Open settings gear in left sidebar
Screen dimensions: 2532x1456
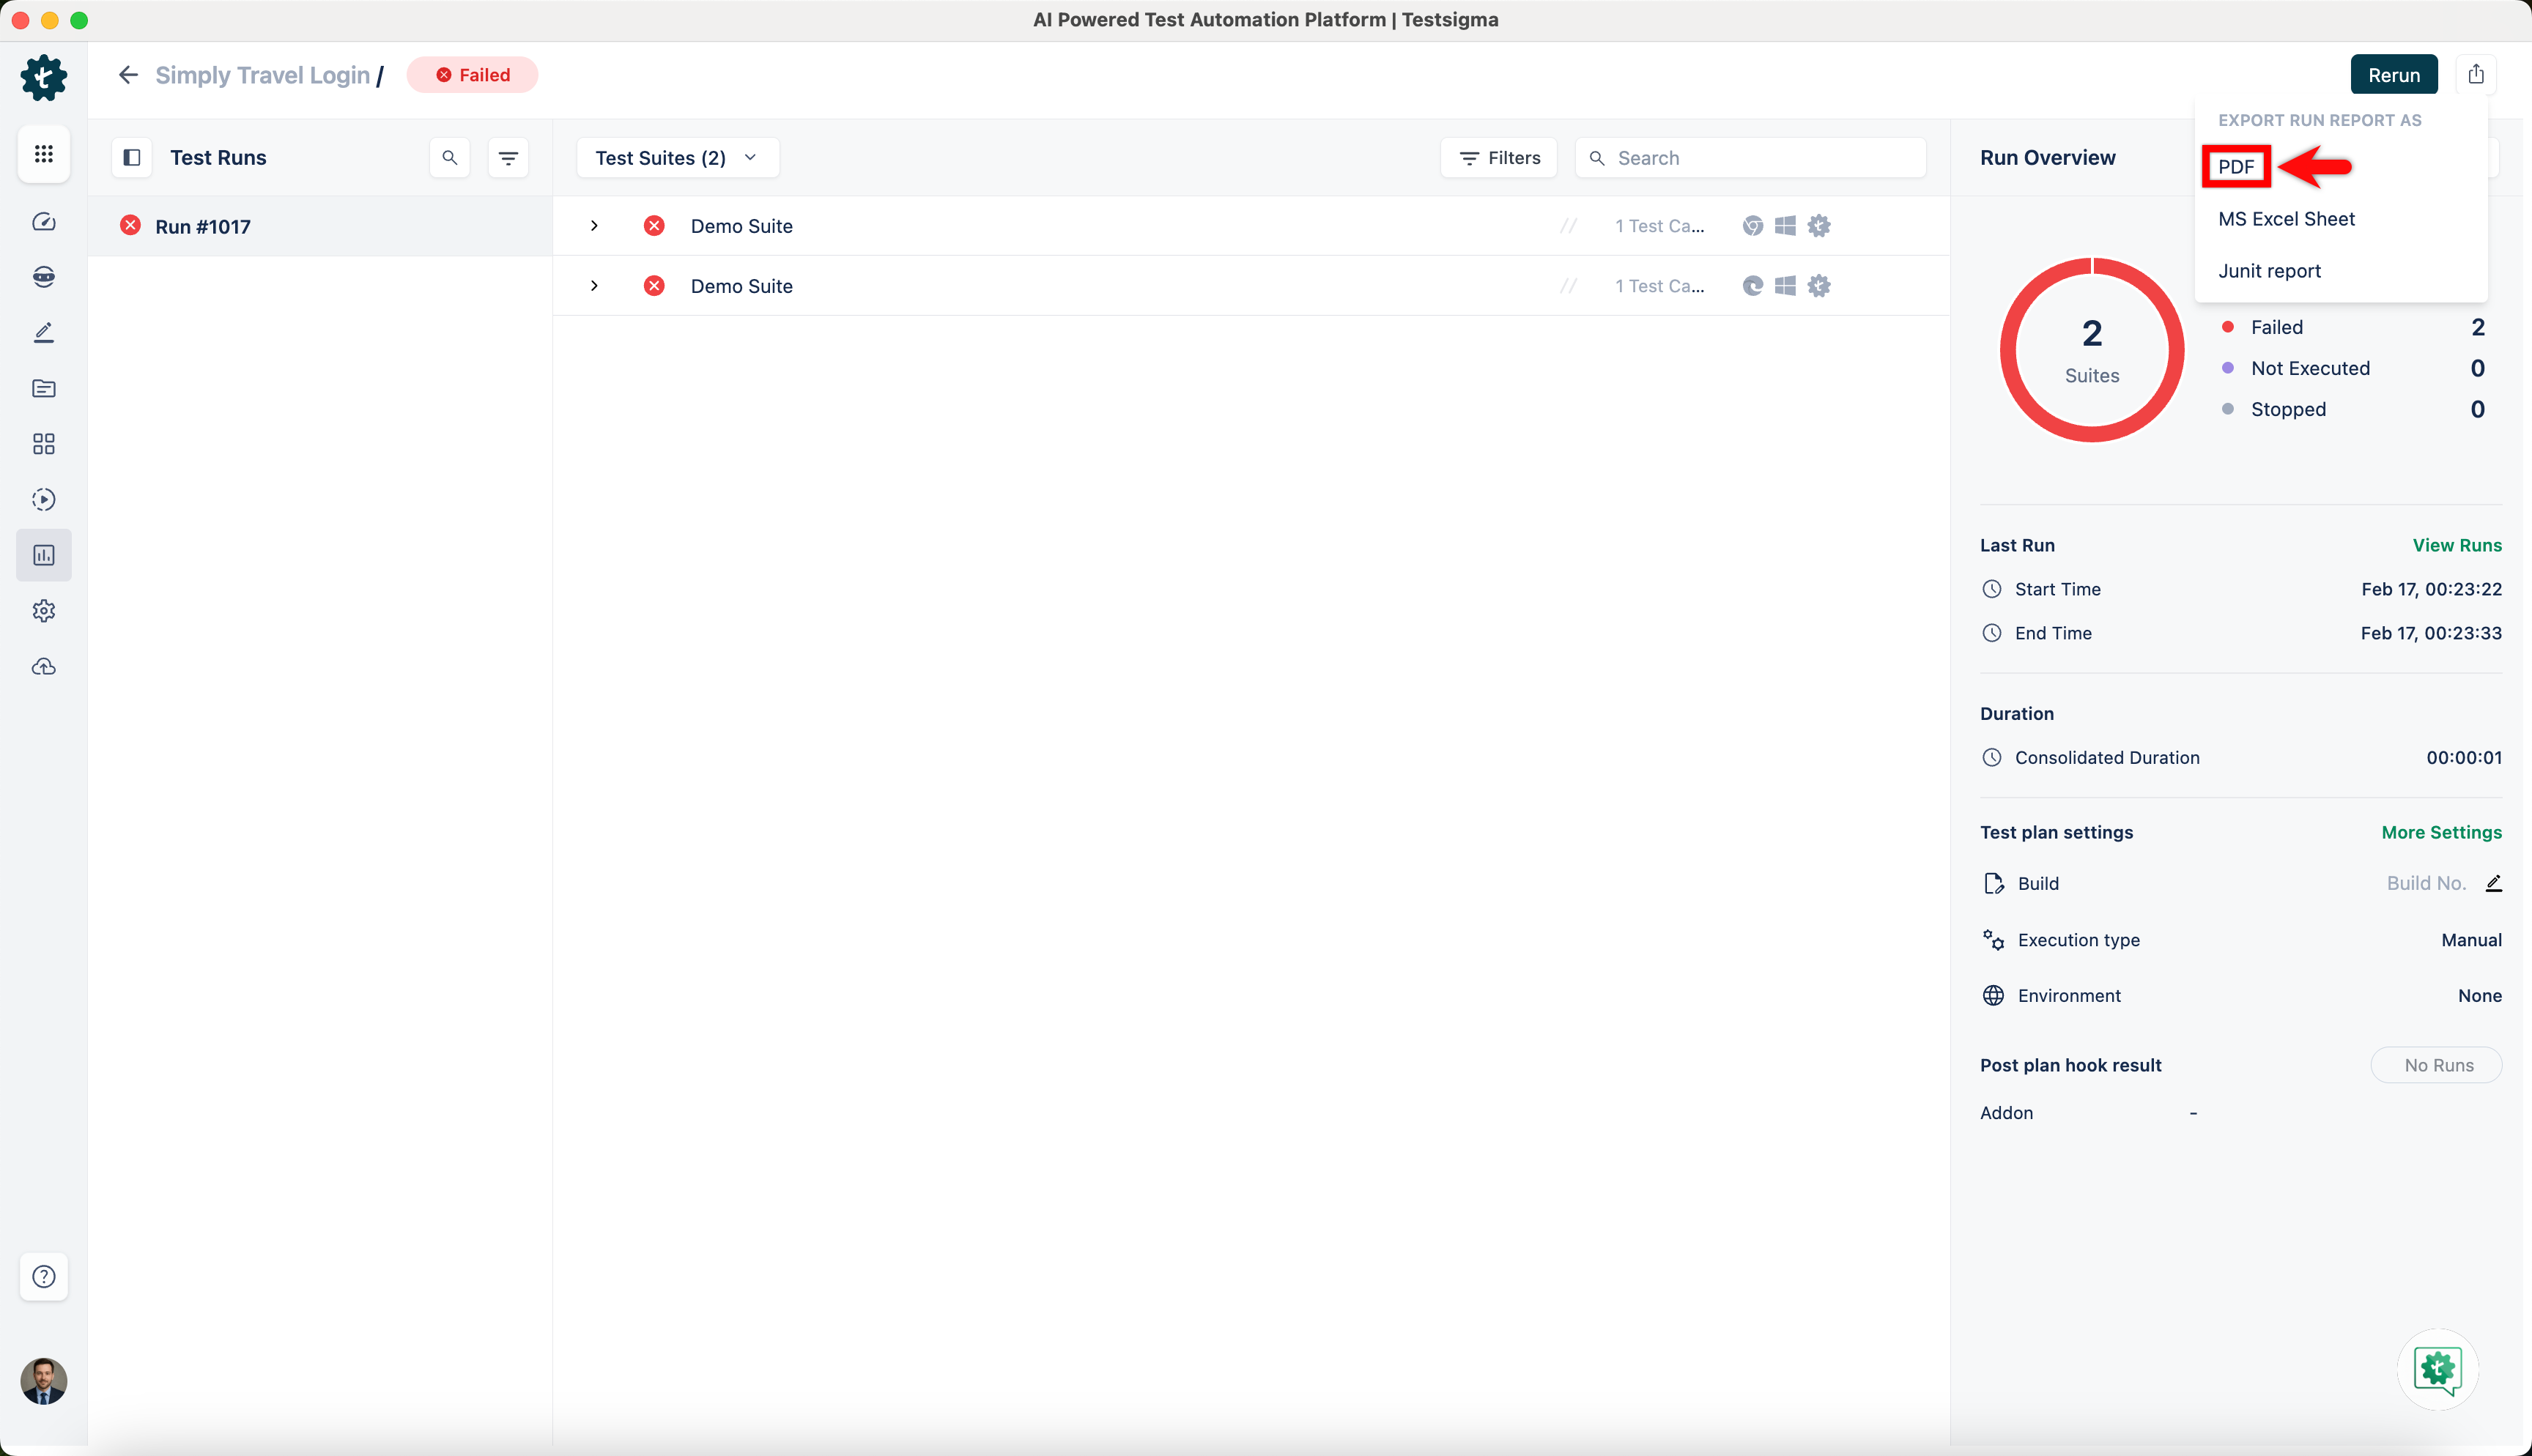(x=44, y=611)
